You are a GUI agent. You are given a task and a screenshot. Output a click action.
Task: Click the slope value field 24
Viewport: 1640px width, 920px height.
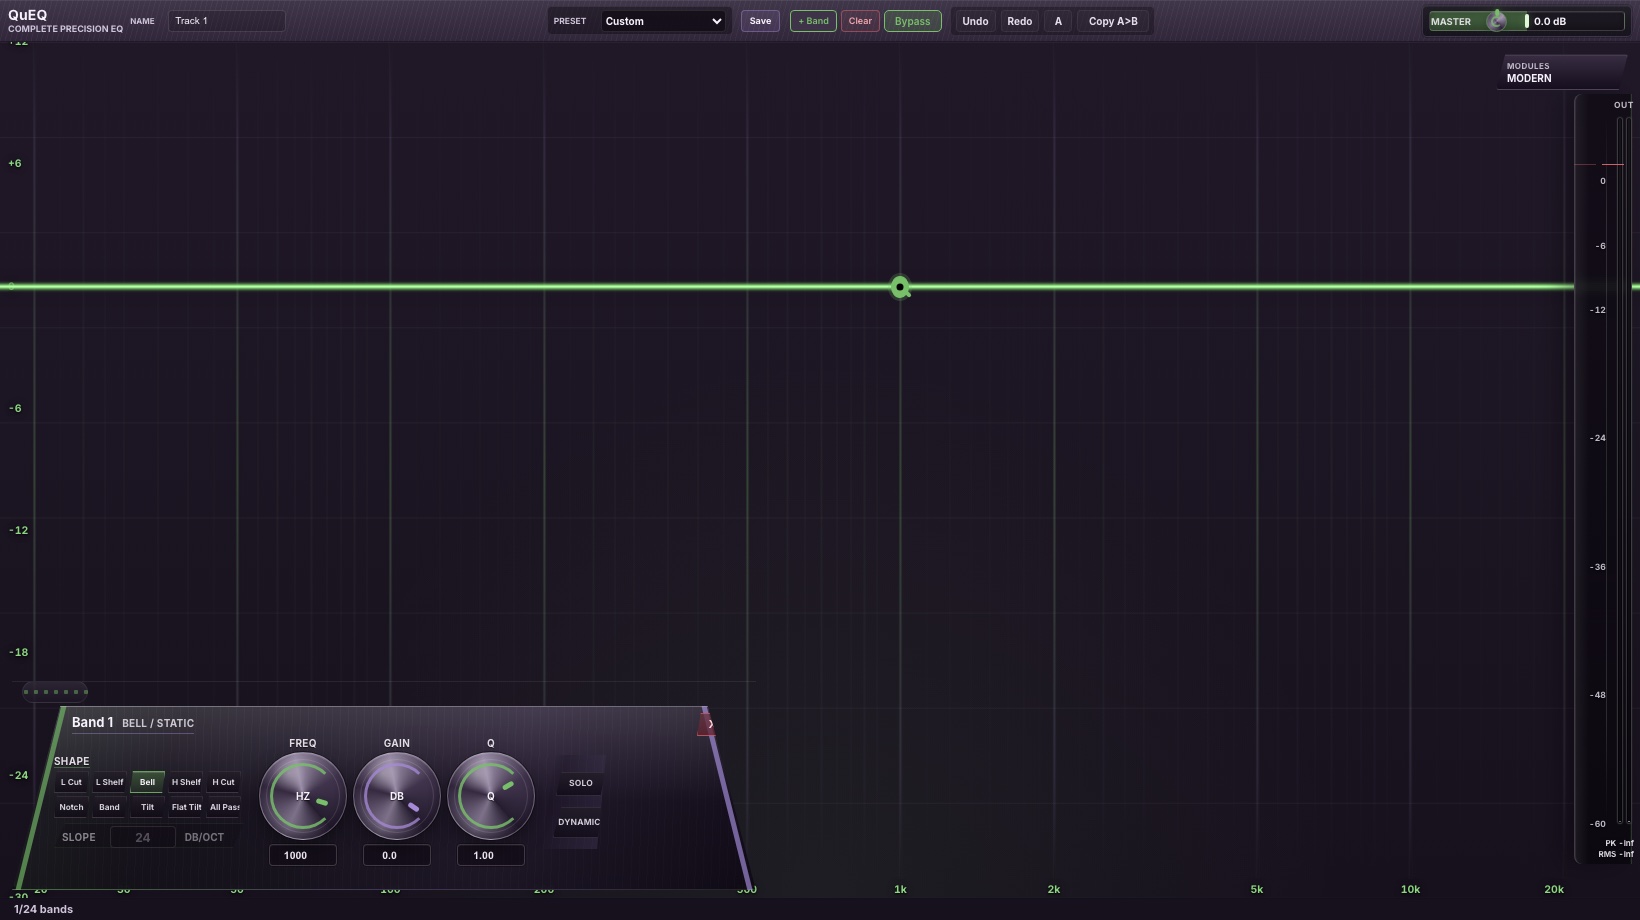(143, 838)
